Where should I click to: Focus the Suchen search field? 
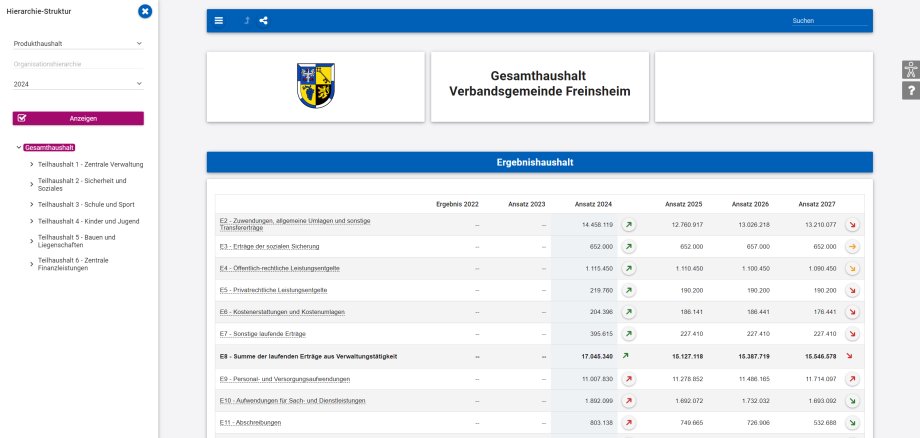click(x=829, y=21)
